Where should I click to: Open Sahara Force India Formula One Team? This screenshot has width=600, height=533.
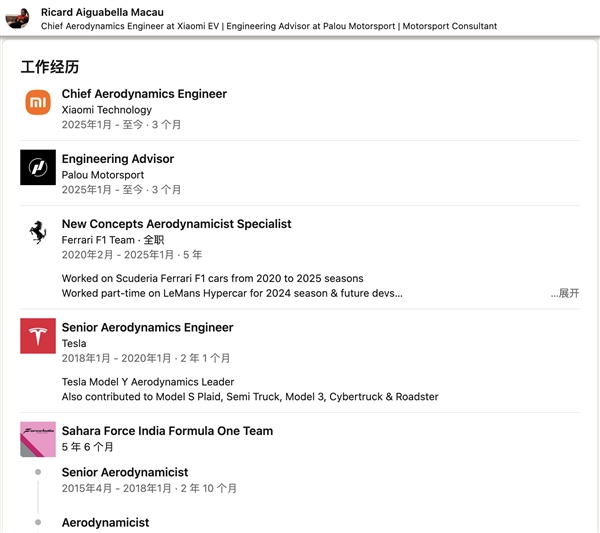pos(167,431)
